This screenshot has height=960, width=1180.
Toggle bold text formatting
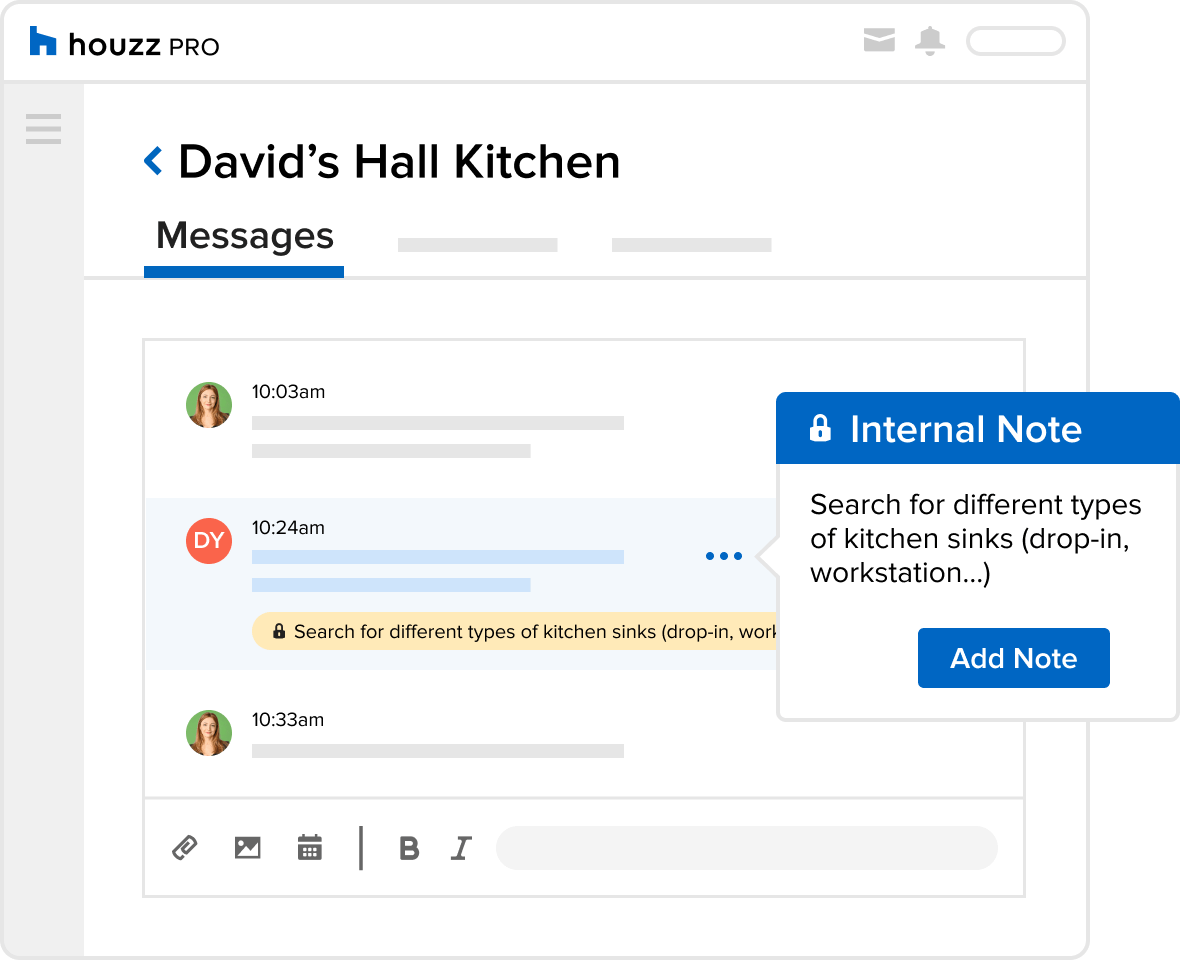click(x=408, y=848)
